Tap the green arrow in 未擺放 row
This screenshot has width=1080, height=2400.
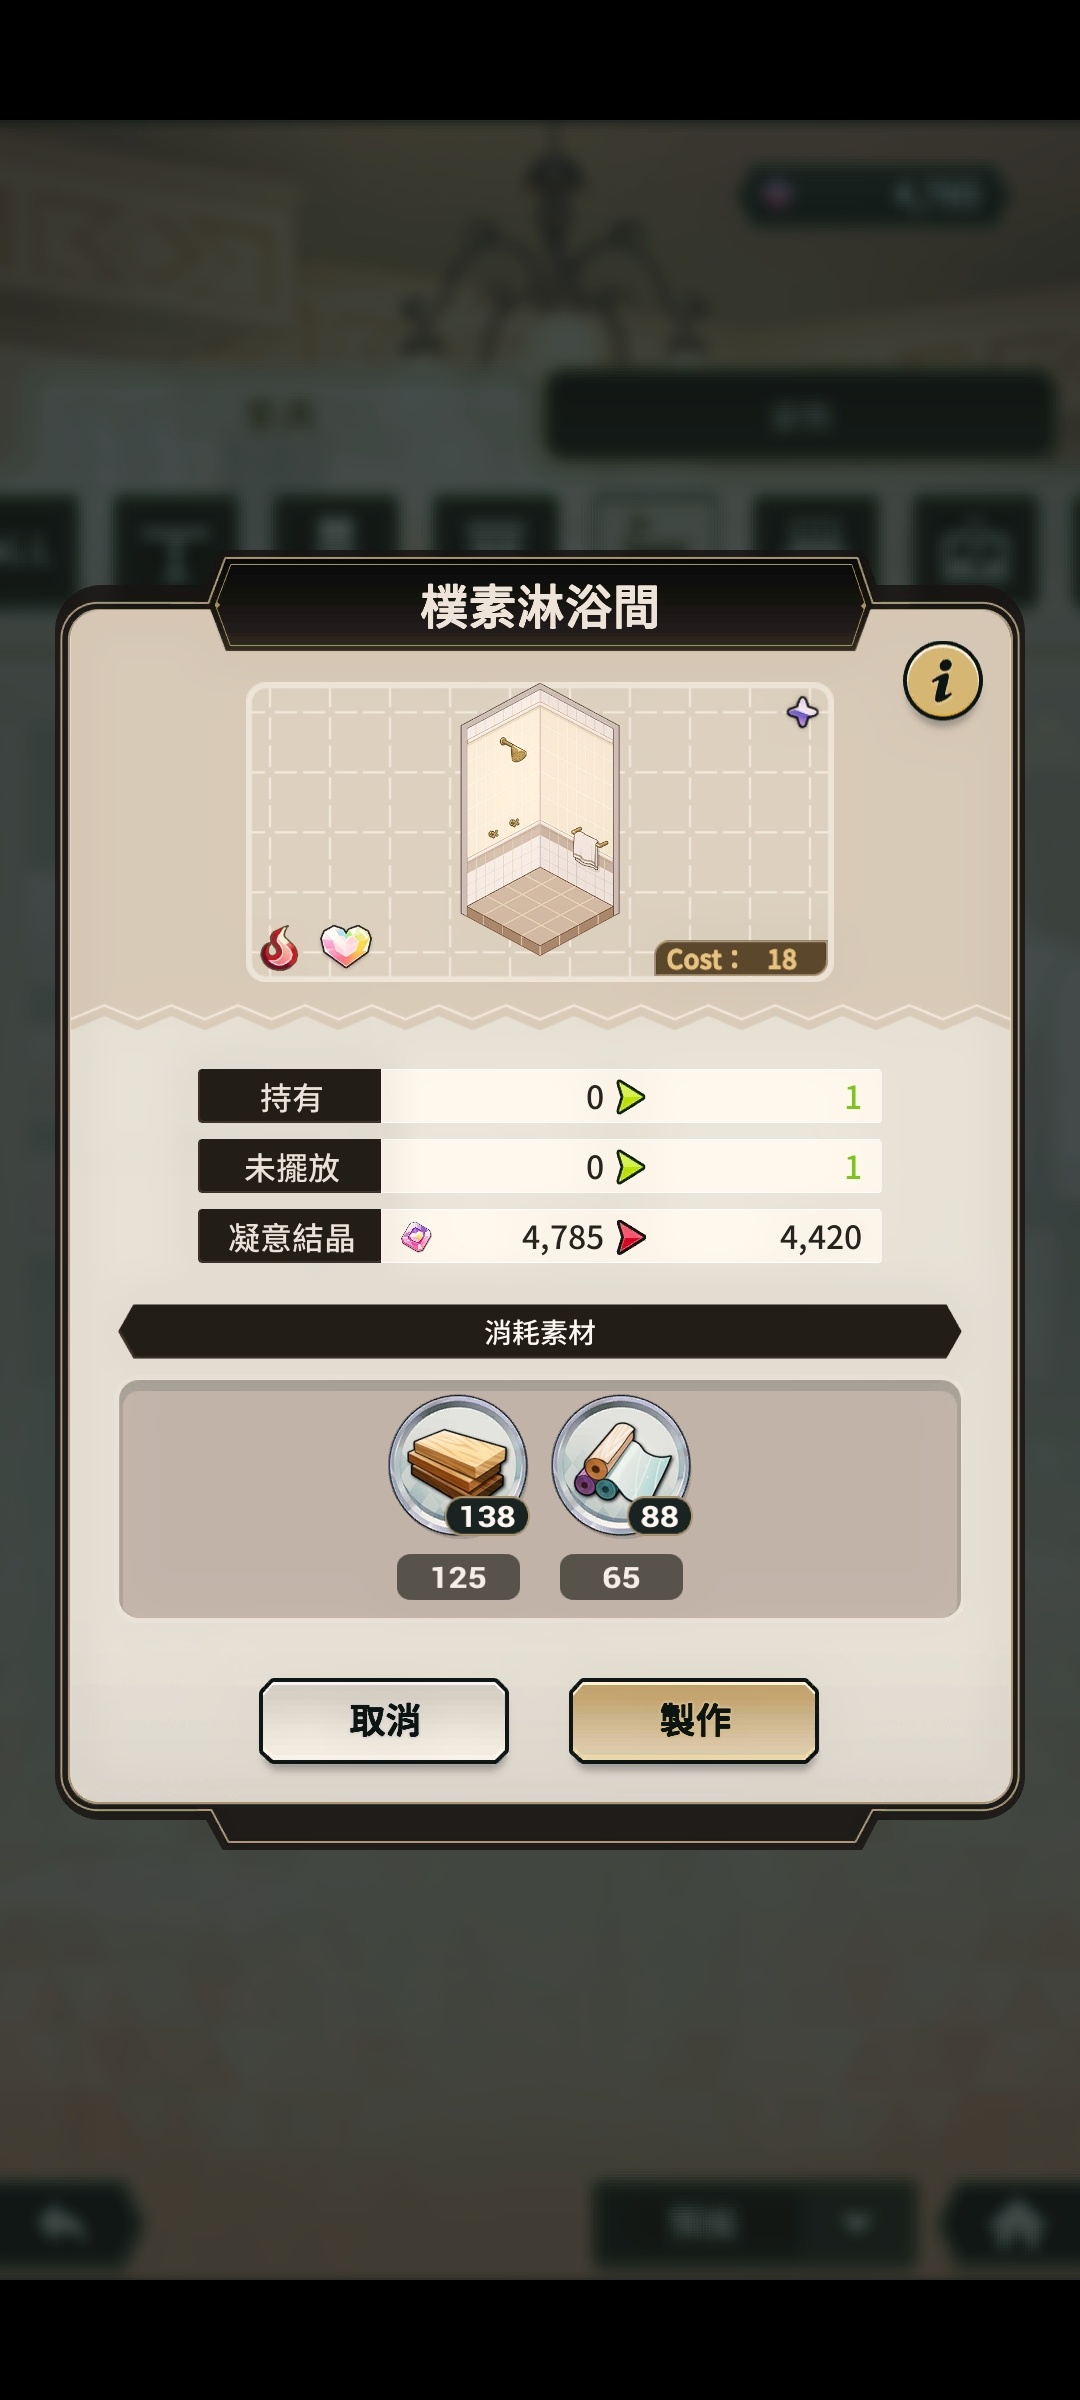[x=631, y=1168]
